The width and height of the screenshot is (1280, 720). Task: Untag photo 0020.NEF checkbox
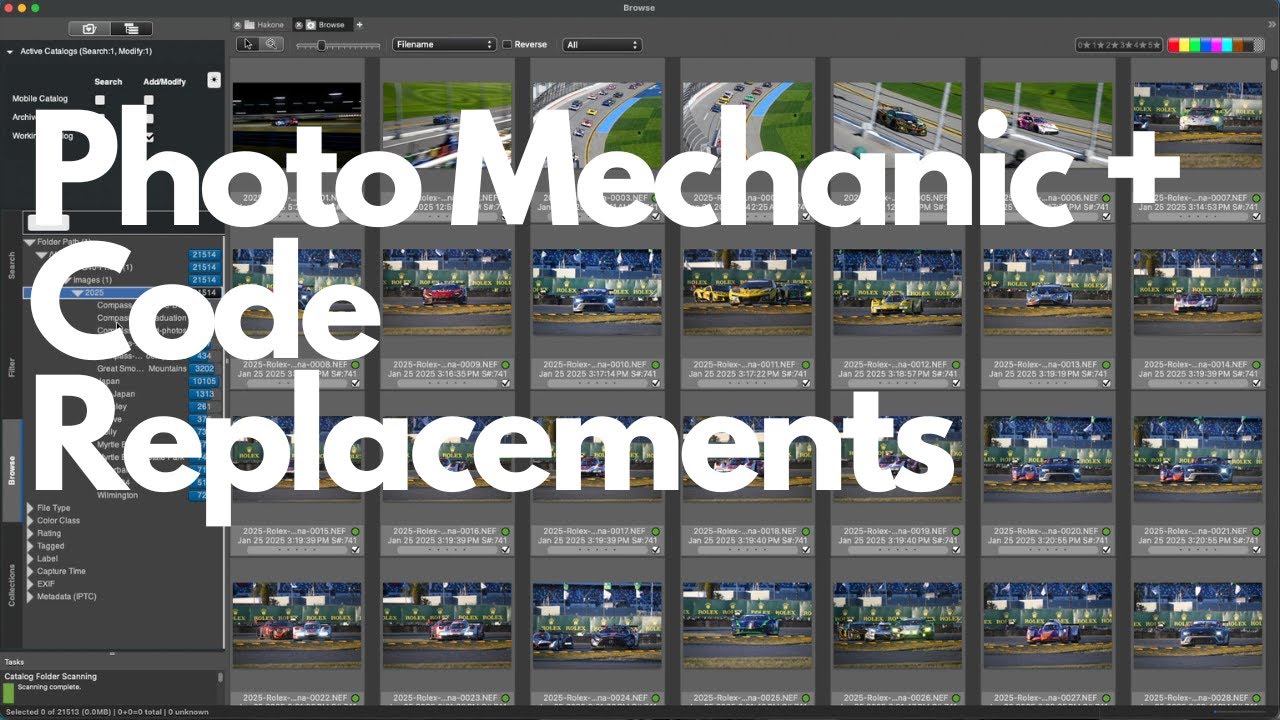click(1107, 548)
